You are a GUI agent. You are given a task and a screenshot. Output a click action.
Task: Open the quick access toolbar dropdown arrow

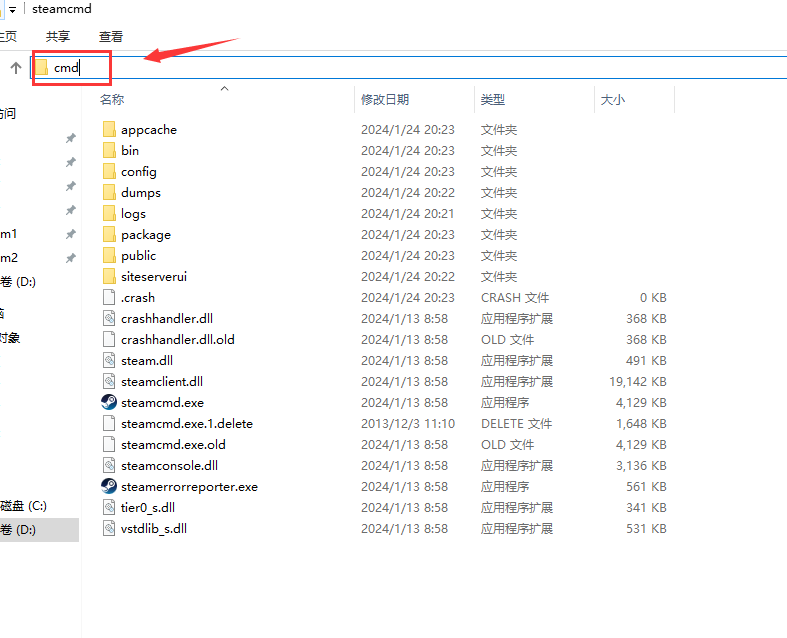13,10
